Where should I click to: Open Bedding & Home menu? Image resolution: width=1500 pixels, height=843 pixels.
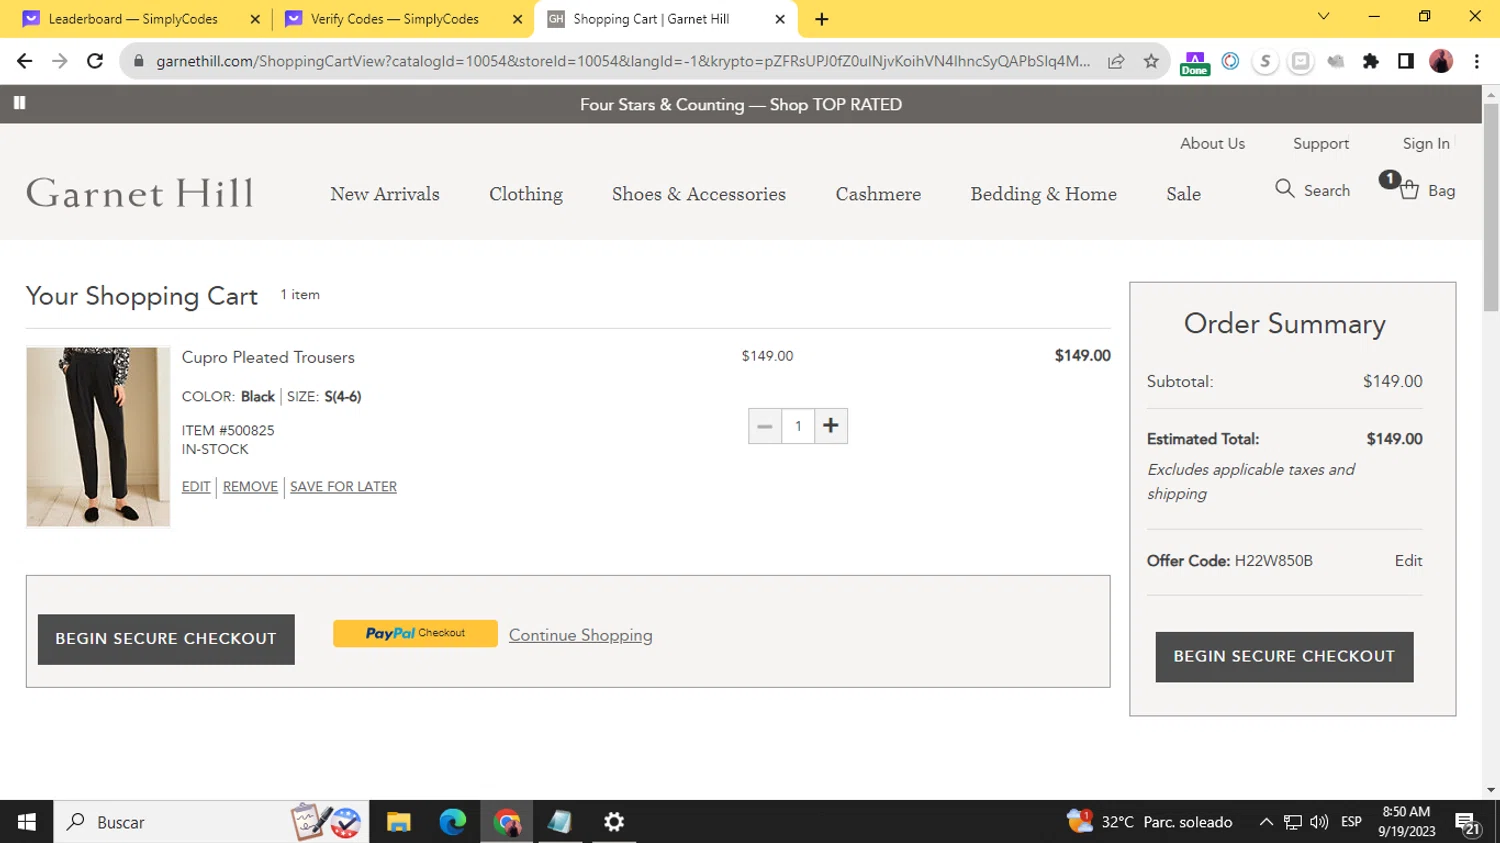1043,194
